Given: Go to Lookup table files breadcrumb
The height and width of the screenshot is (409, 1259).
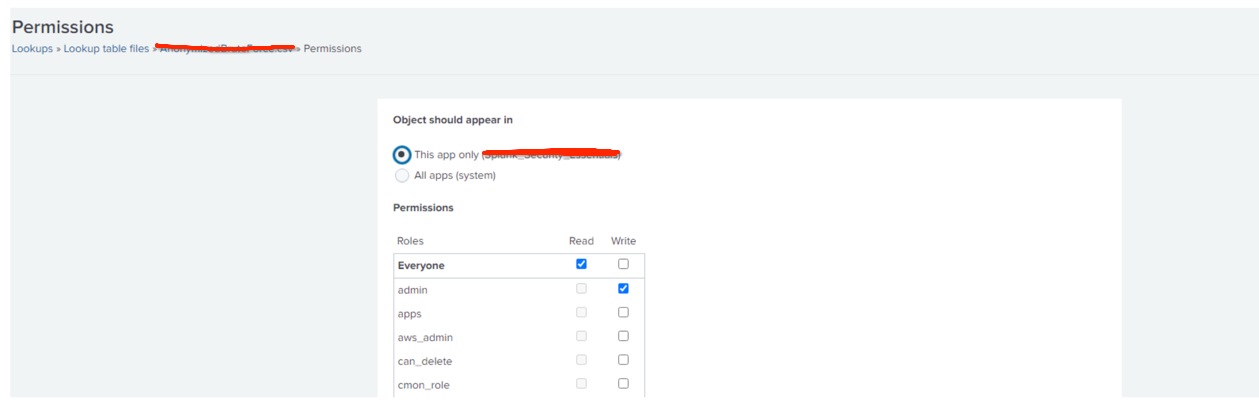Looking at the screenshot, I should [106, 48].
